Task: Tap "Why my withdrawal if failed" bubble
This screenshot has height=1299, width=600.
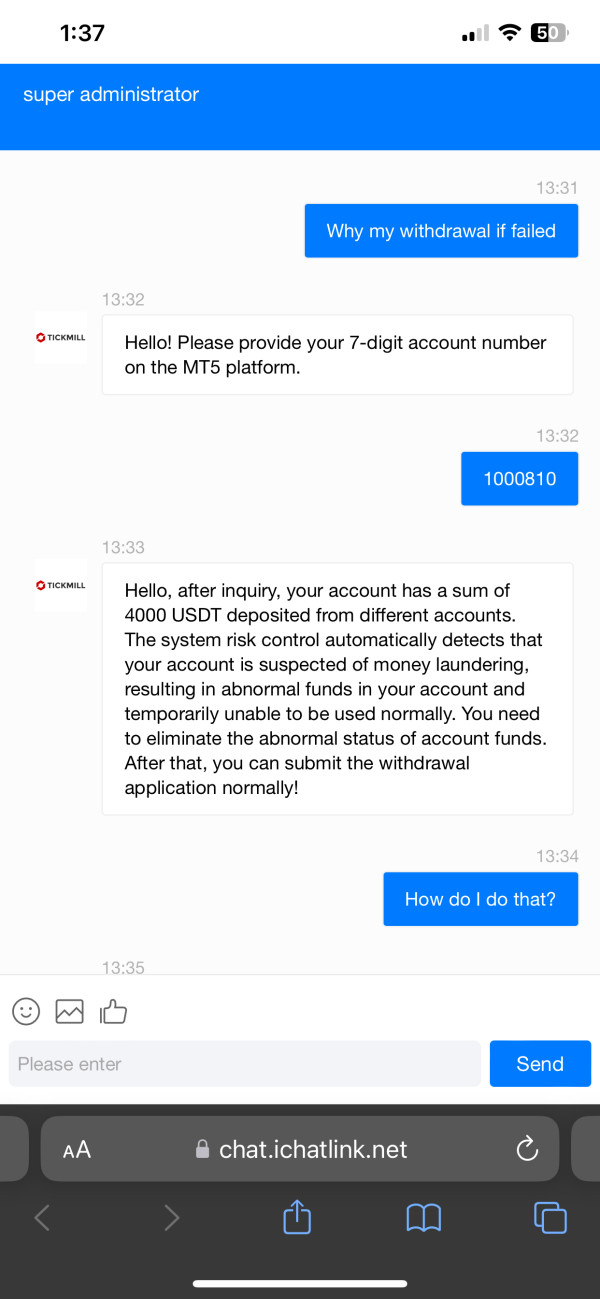Action: pyautogui.click(x=441, y=231)
